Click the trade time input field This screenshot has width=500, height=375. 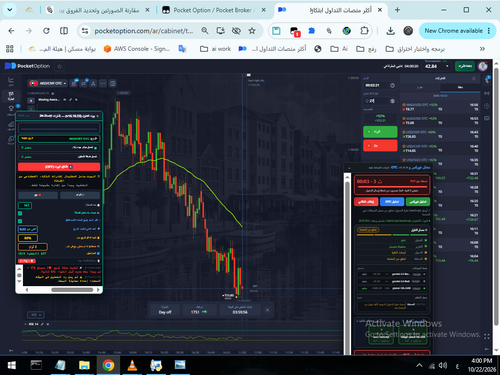pos(376,85)
